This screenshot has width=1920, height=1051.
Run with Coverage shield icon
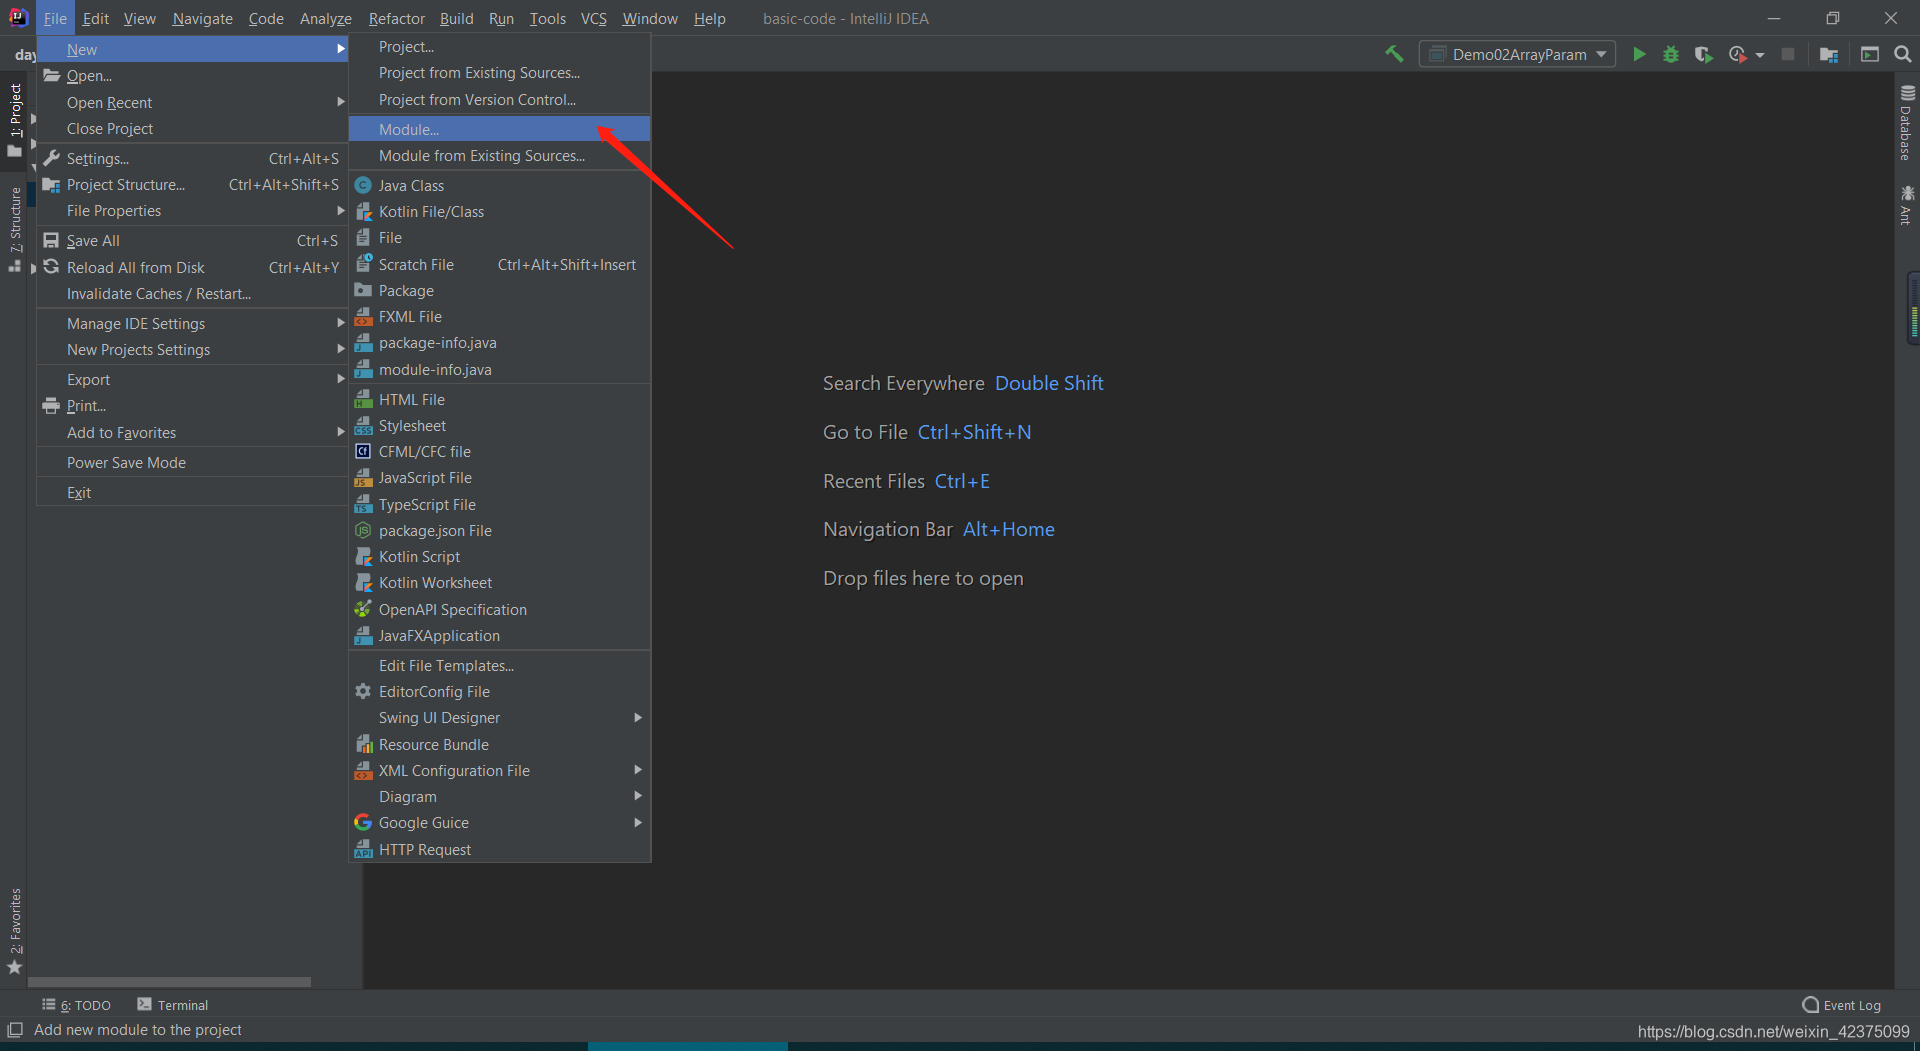point(1703,54)
